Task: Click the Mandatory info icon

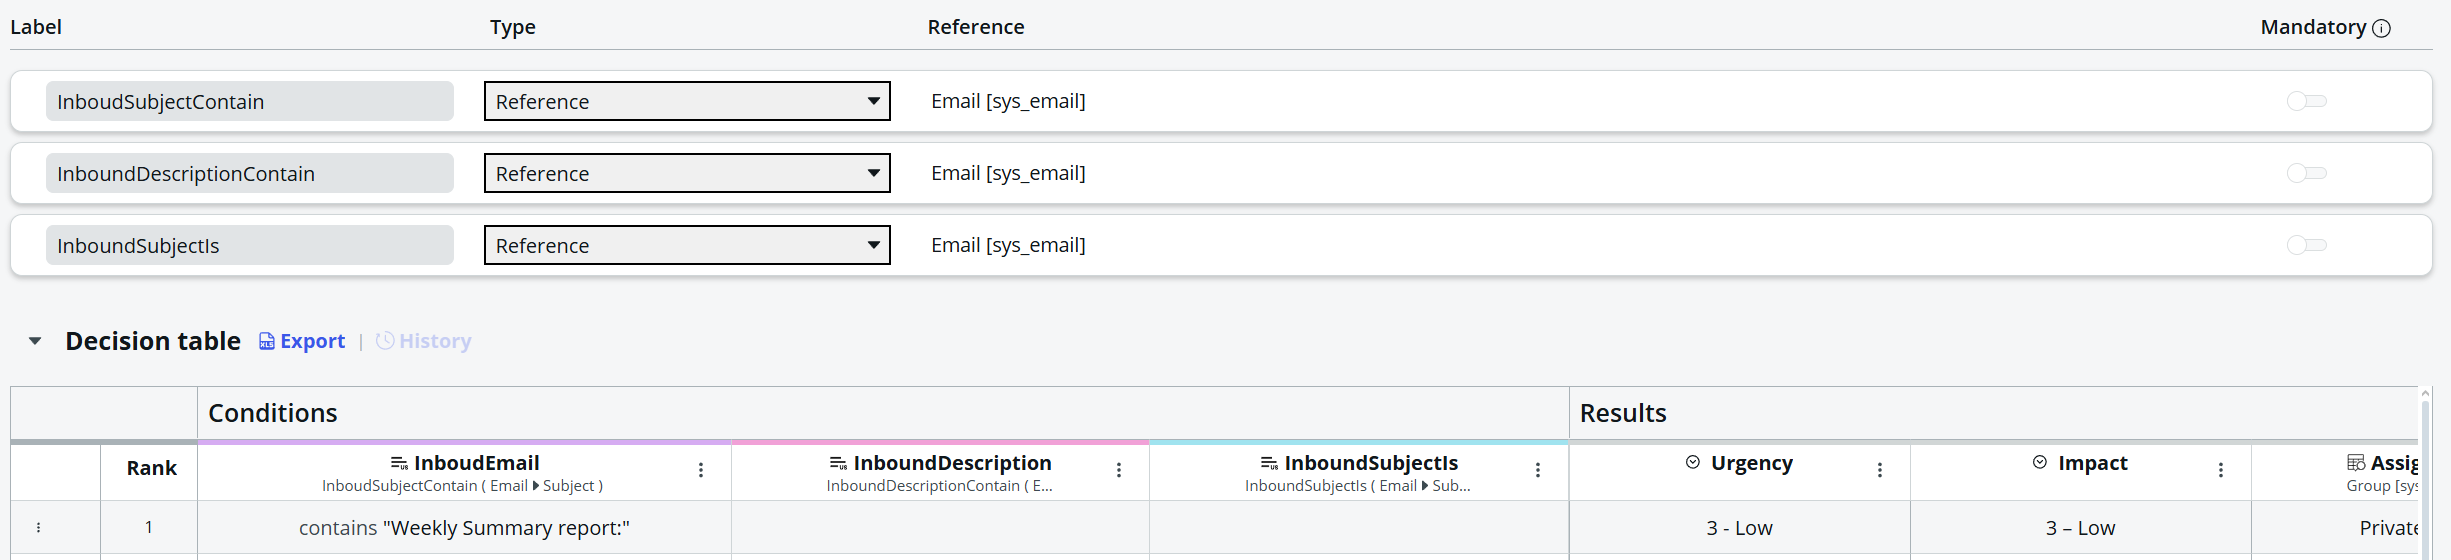Action: pyautogui.click(x=2382, y=28)
